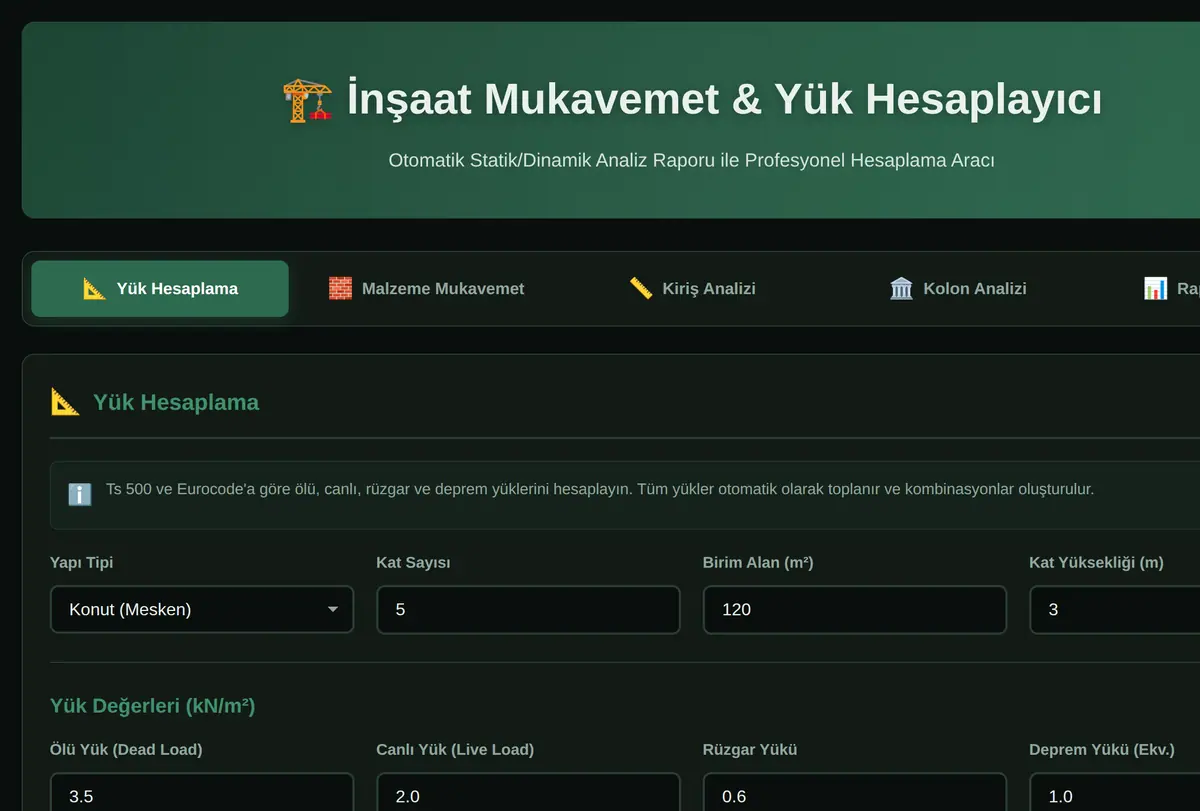
Task: Click the Kat Sayısı input field
Action: [x=528, y=609]
